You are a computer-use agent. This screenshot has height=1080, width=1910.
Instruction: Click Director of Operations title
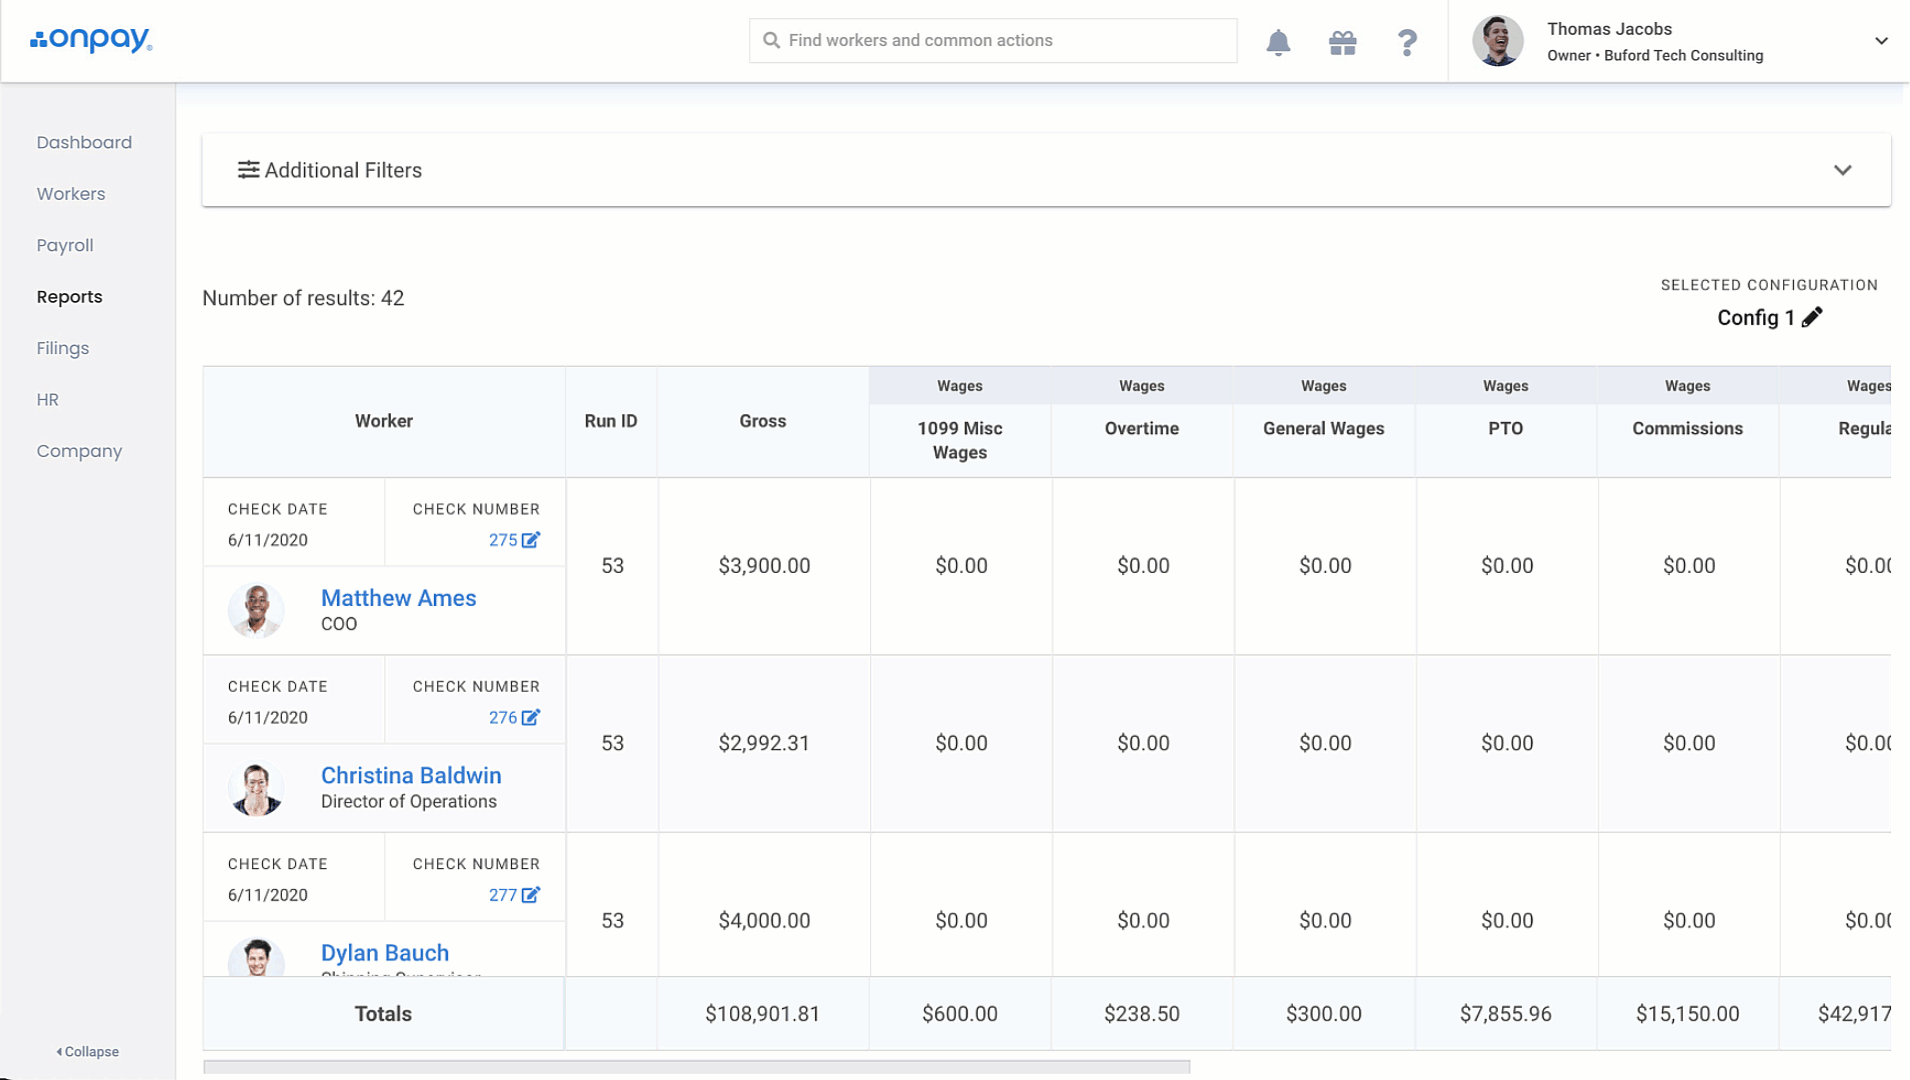(409, 802)
